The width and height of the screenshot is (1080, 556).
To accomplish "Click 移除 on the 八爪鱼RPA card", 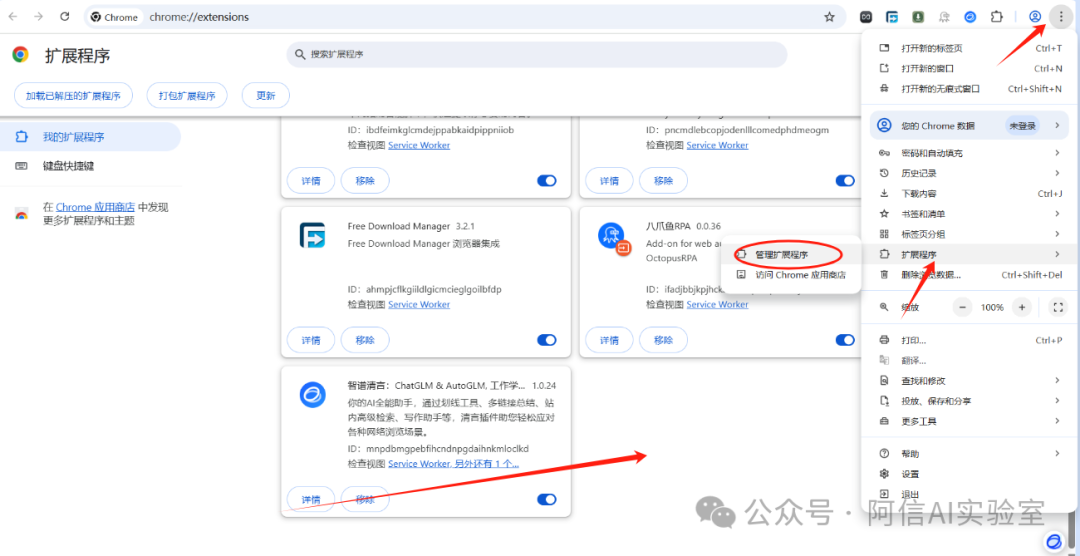I will coord(663,340).
